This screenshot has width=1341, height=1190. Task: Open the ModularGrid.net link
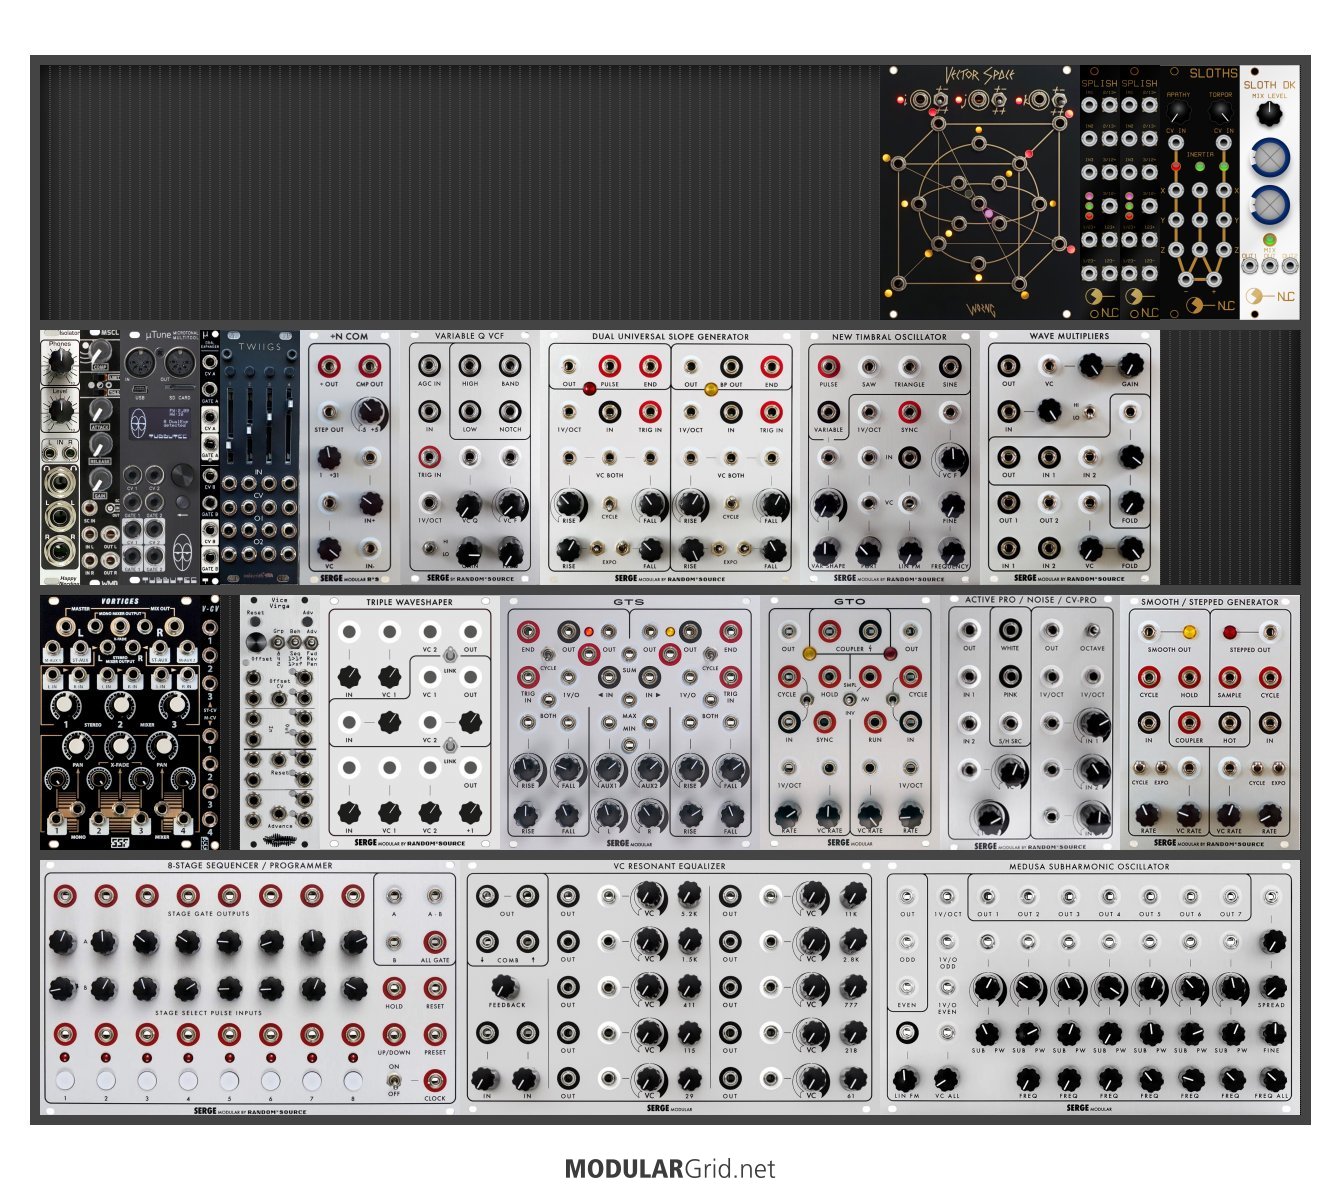[669, 1168]
